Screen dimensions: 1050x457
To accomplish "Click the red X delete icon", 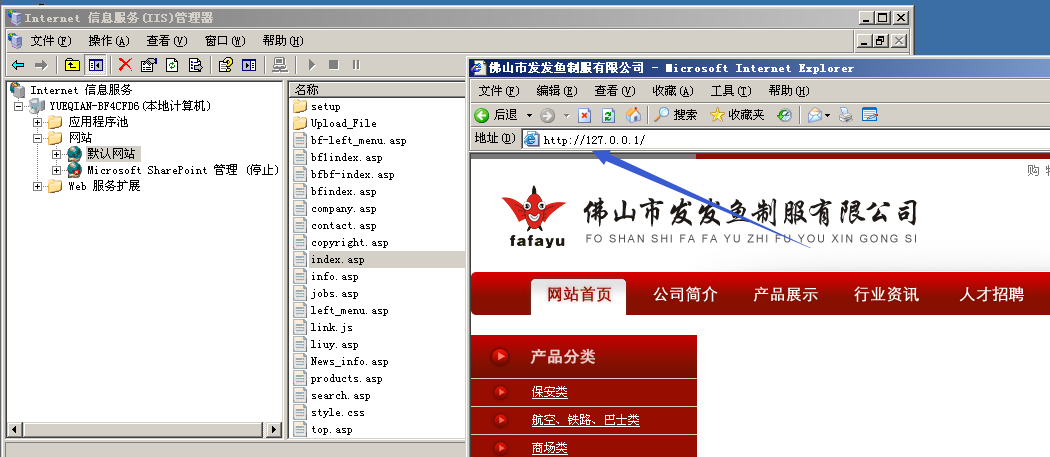I will click(125, 65).
